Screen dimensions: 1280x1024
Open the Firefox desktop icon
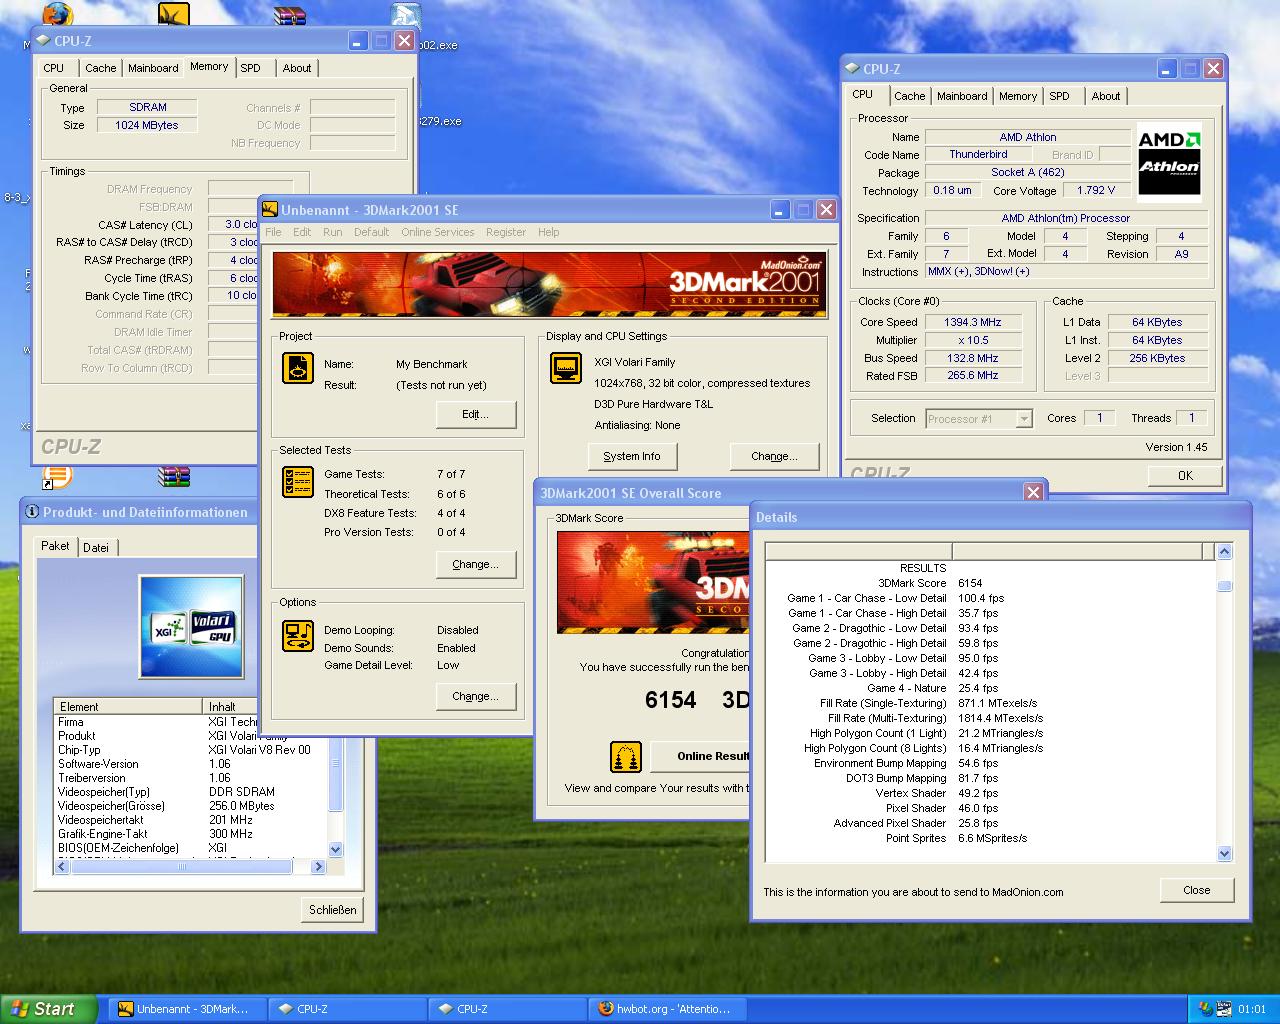[x=60, y=14]
